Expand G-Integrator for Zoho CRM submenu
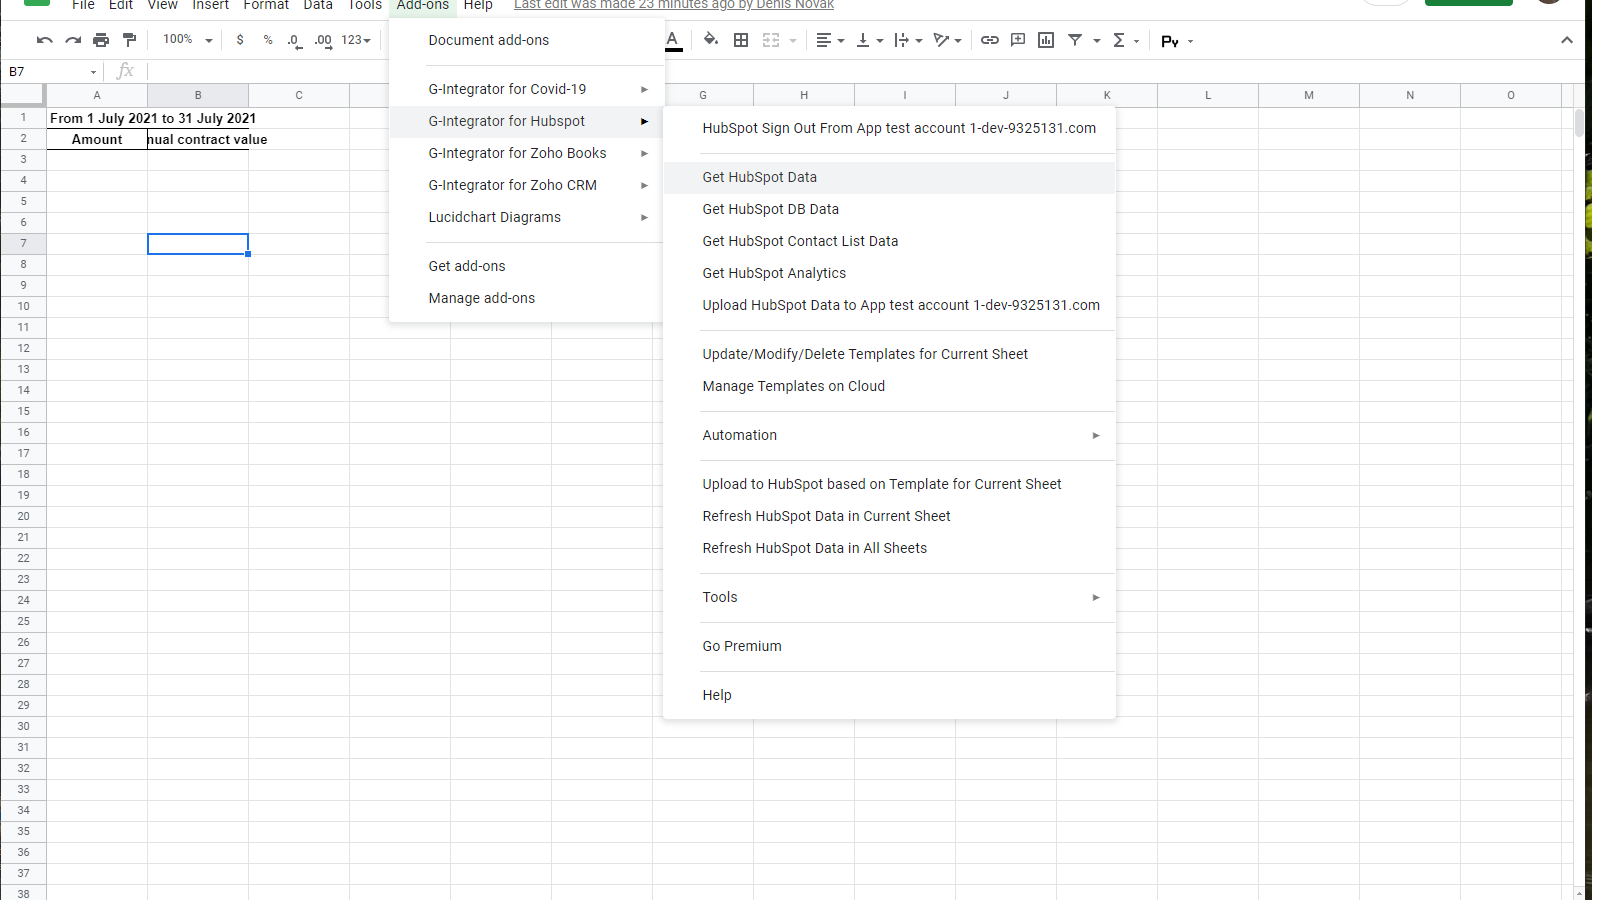 (527, 185)
